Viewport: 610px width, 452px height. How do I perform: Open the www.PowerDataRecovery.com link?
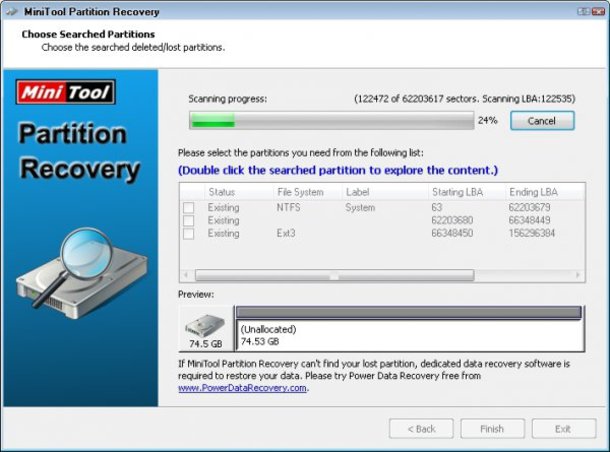tap(242, 388)
